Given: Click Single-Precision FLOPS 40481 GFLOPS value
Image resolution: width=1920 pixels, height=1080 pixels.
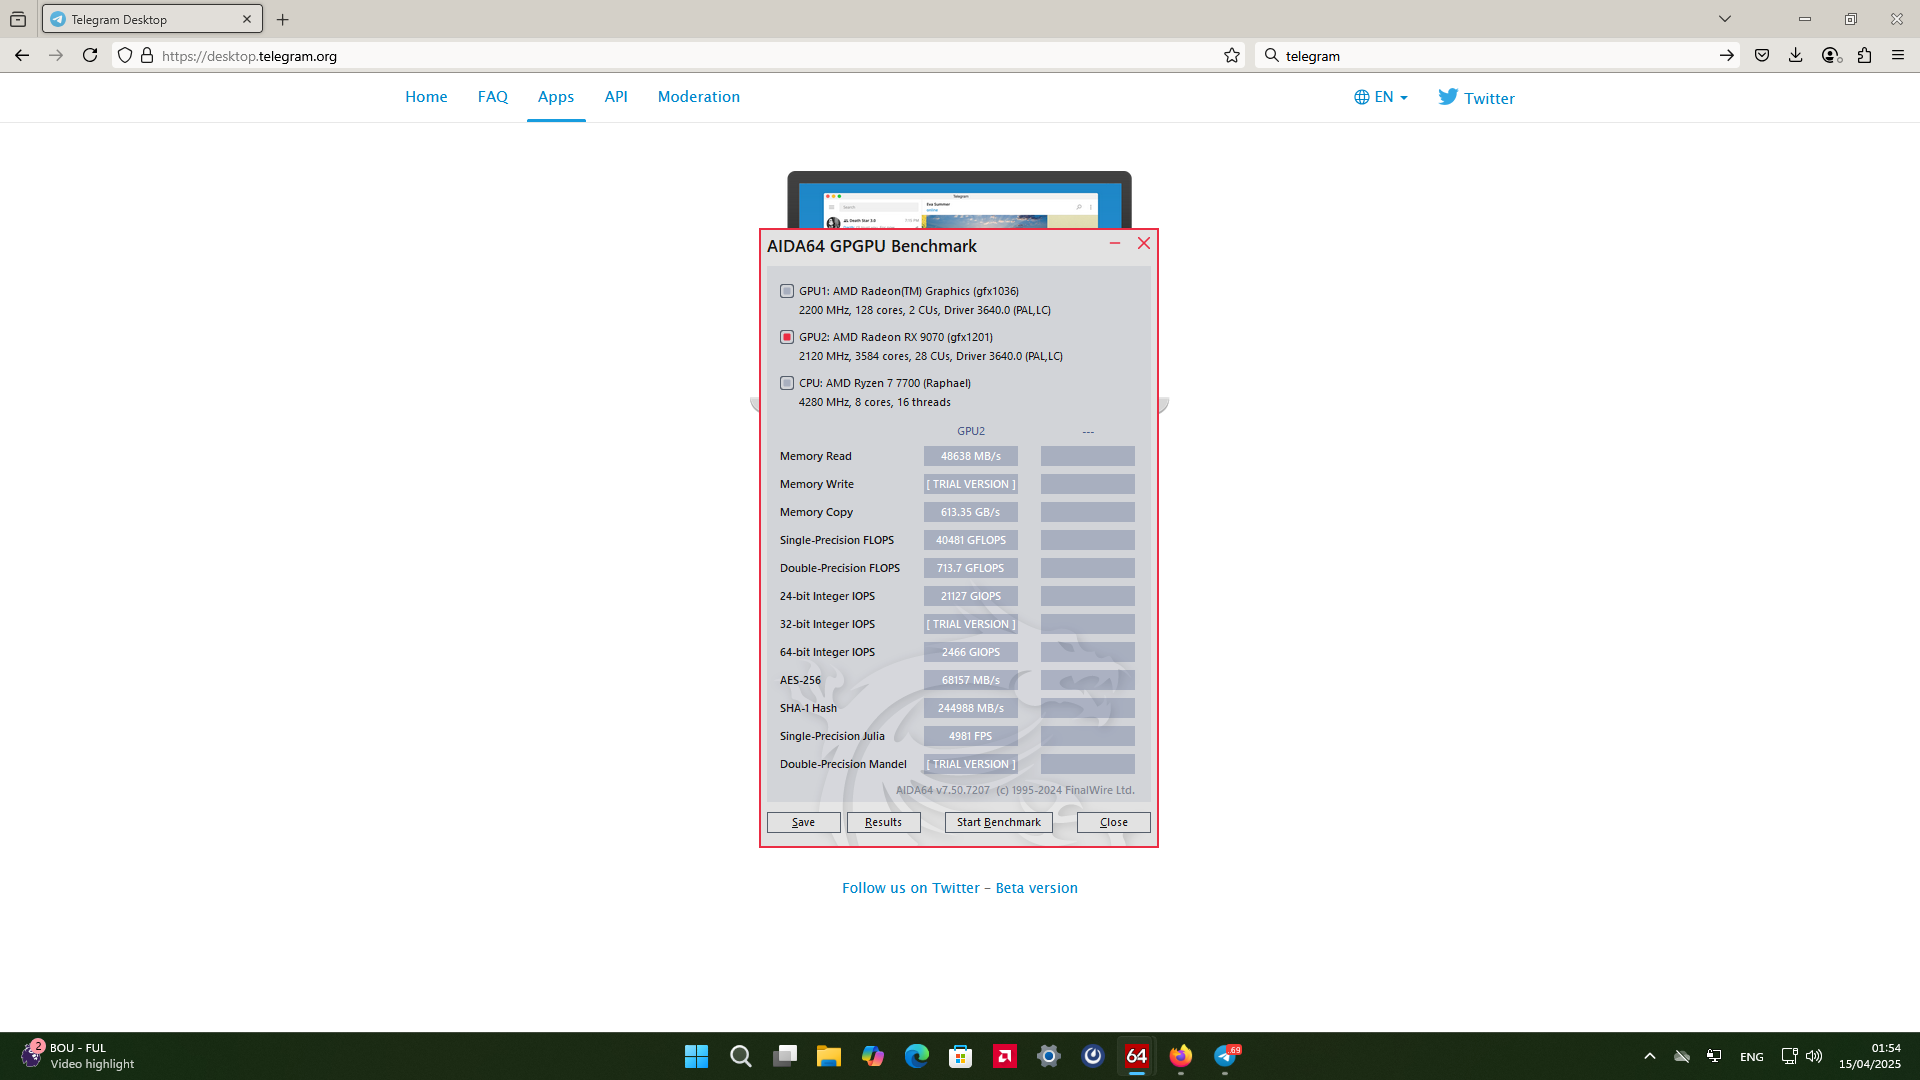Looking at the screenshot, I should tap(970, 540).
